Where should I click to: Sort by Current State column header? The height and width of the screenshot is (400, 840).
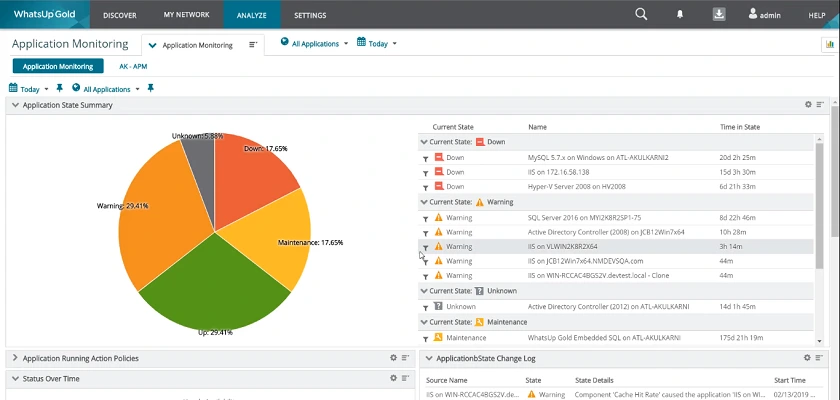(453, 127)
